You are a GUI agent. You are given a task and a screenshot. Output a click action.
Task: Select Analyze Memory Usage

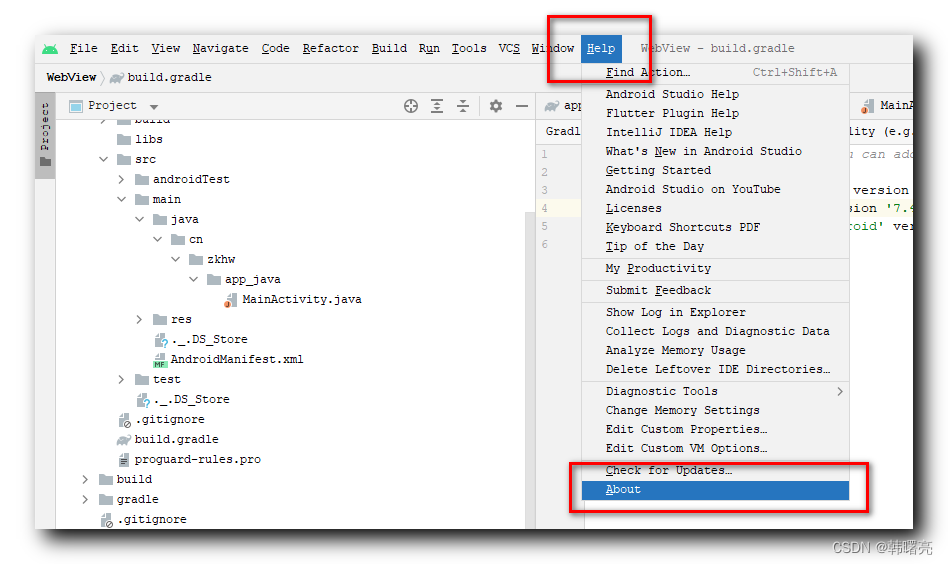tap(715, 351)
